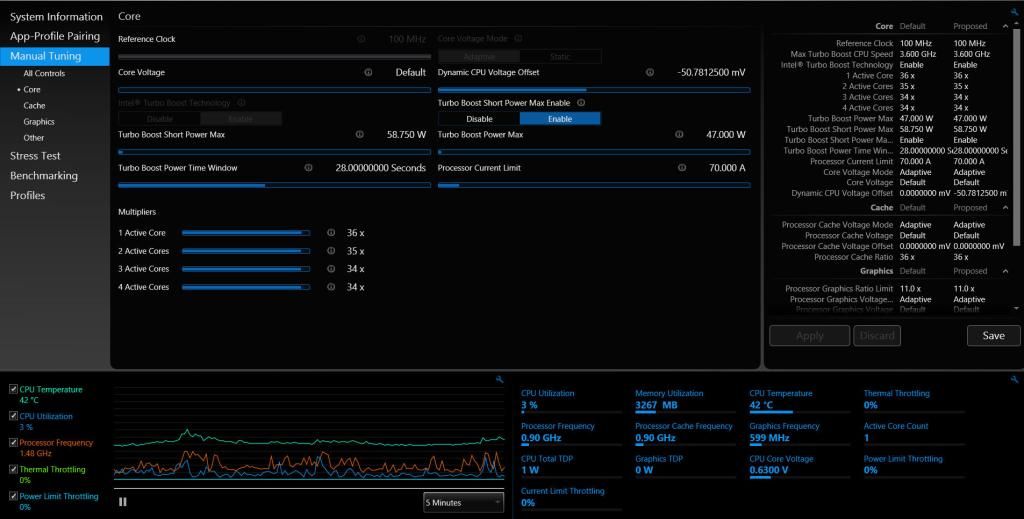Click info icon for 3 Active Cores multiplier

pyautogui.click(x=331, y=268)
